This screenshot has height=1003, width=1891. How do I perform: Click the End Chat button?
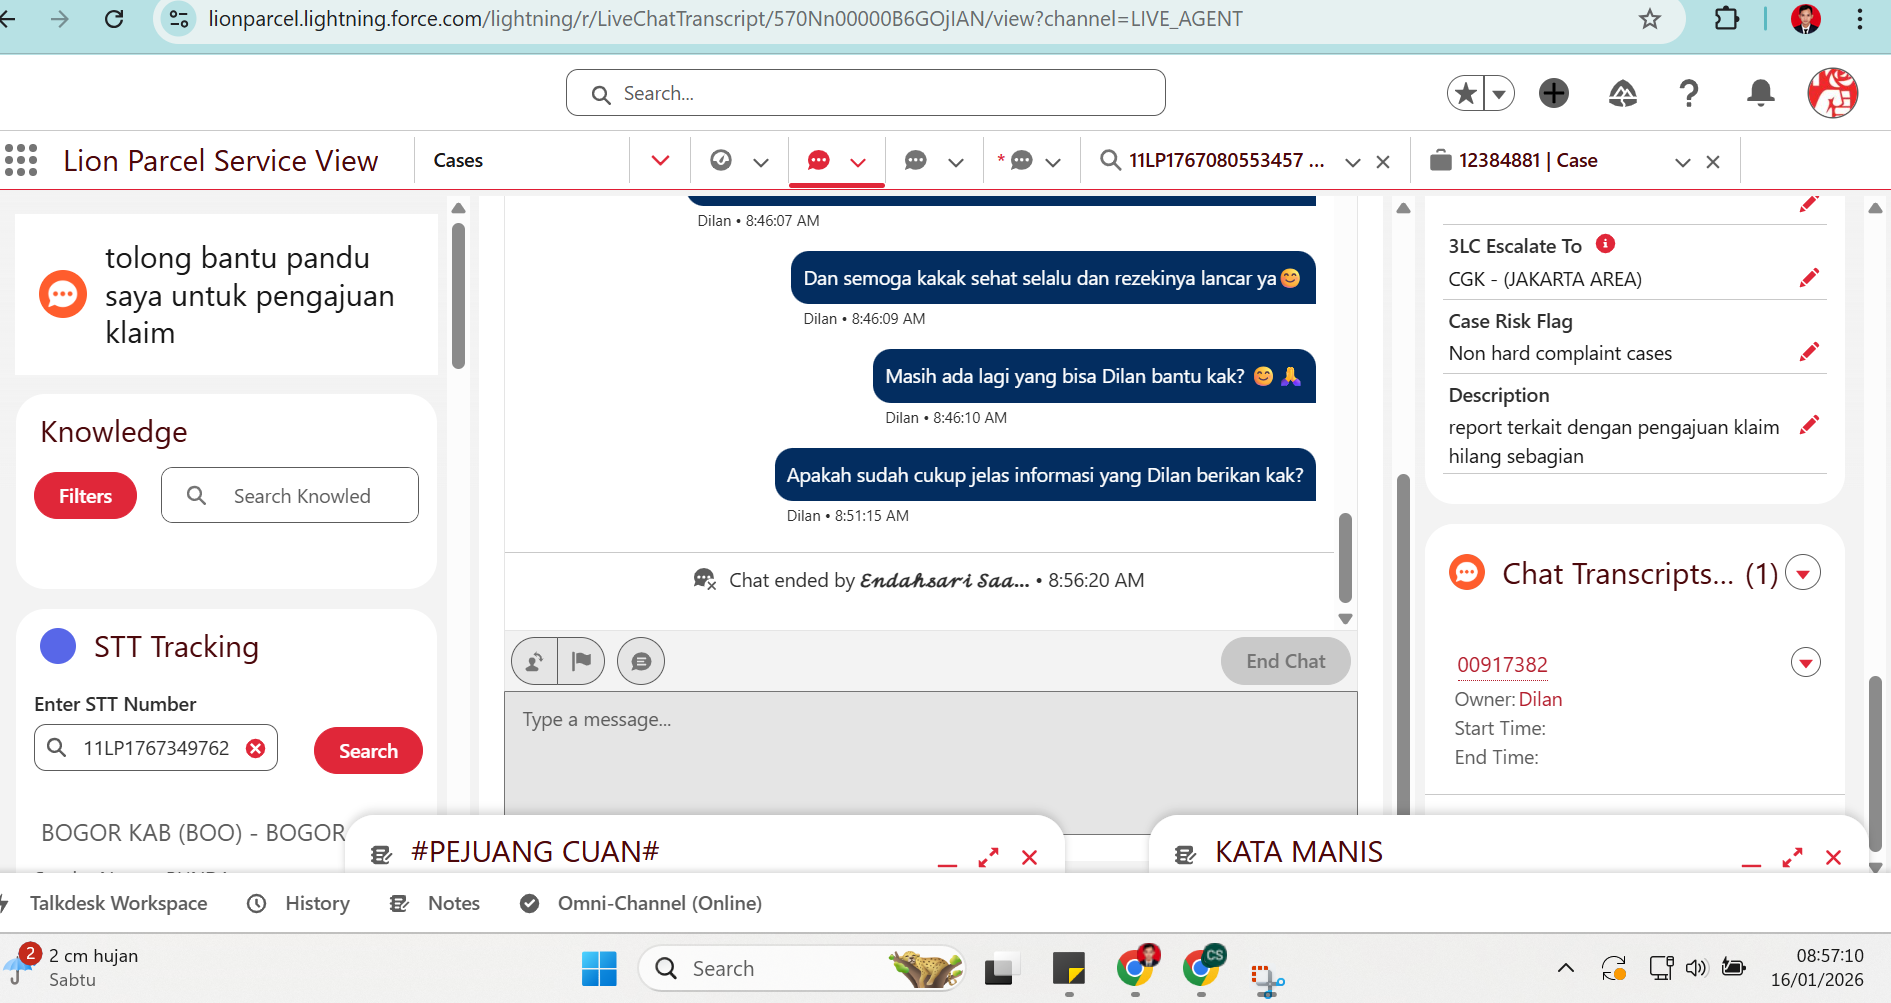click(x=1286, y=661)
